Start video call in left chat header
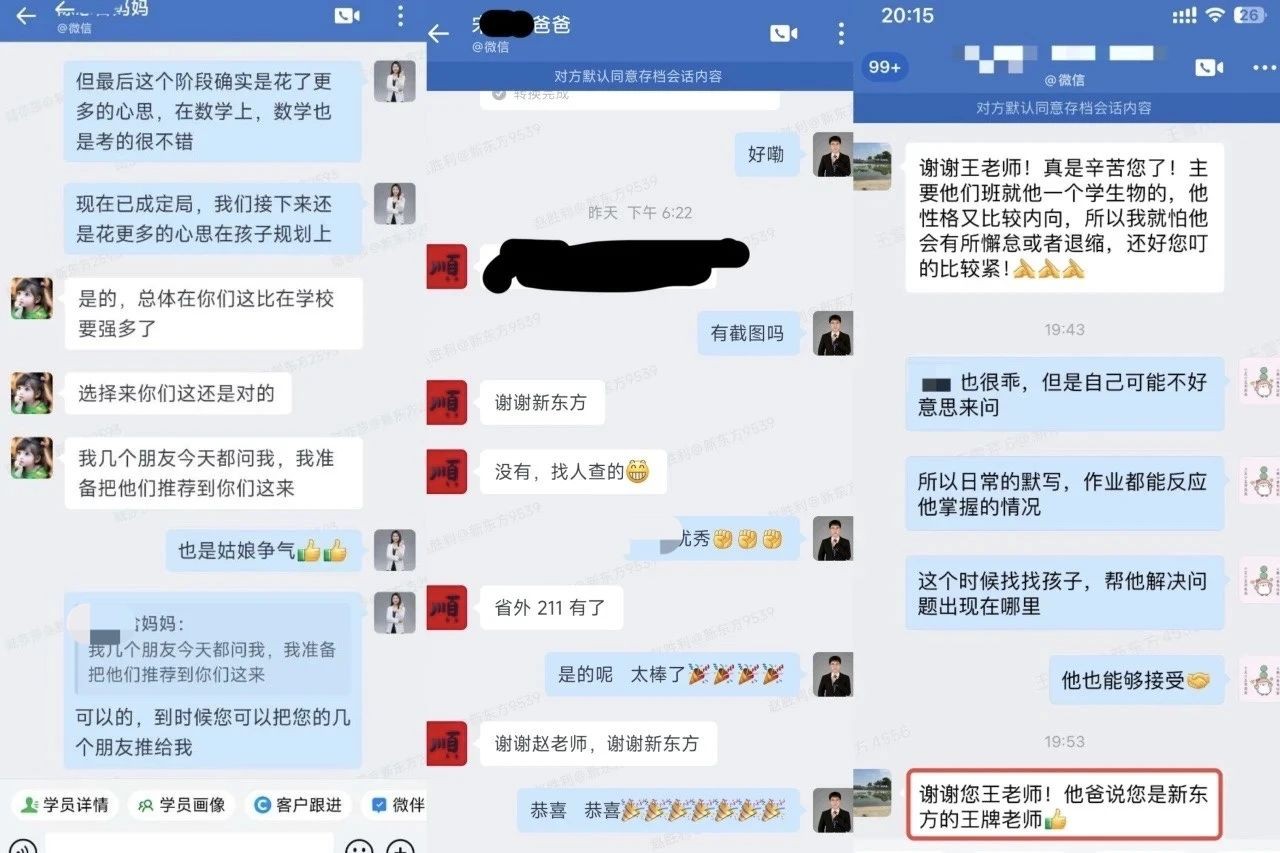The width and height of the screenshot is (1280, 853). click(347, 16)
